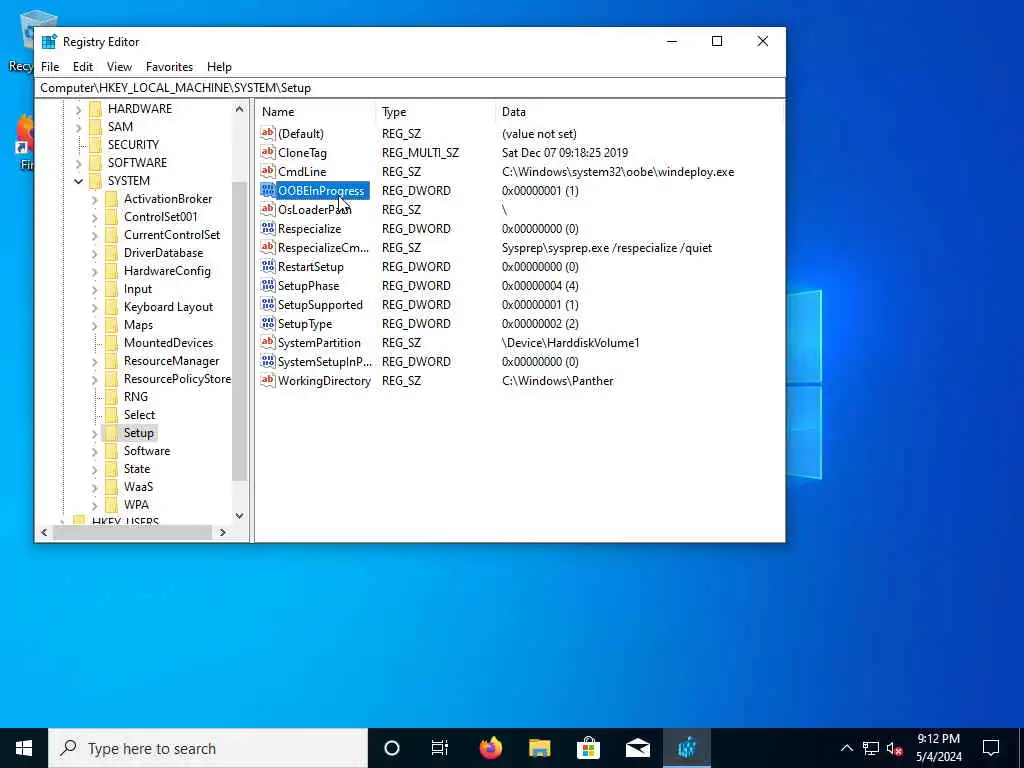Click the SetupSupported DWORD icon
1024x768 pixels.
tap(268, 304)
